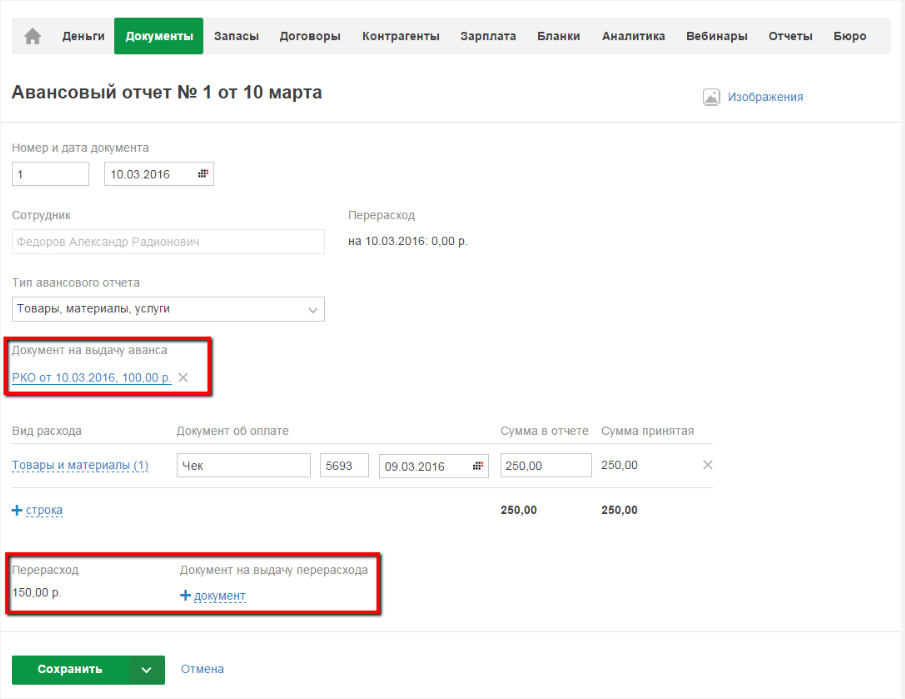Open the Отчеты menu
The height and width of the screenshot is (699, 905).
(x=791, y=36)
